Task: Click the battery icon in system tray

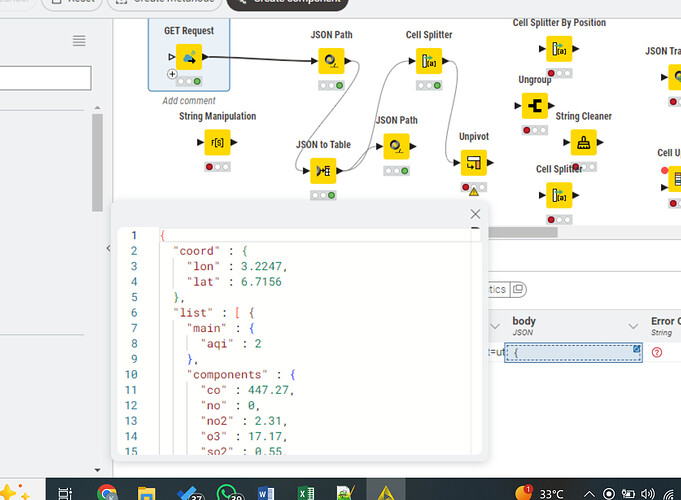Action: pos(628,494)
